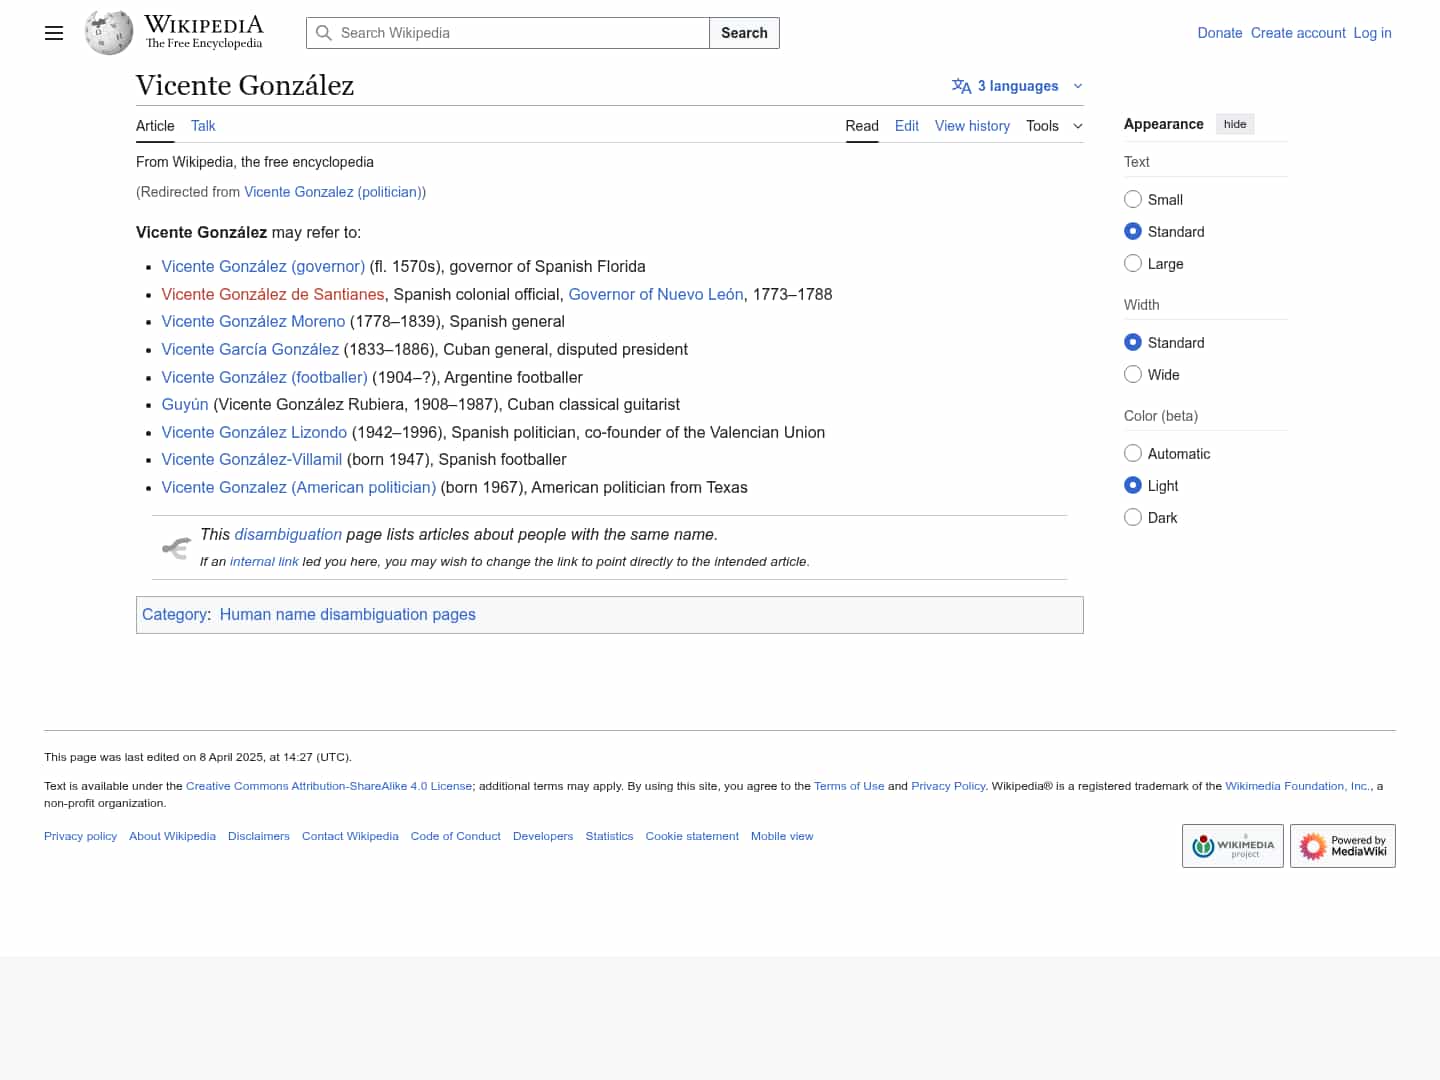Select the Large text size option

tap(1133, 264)
